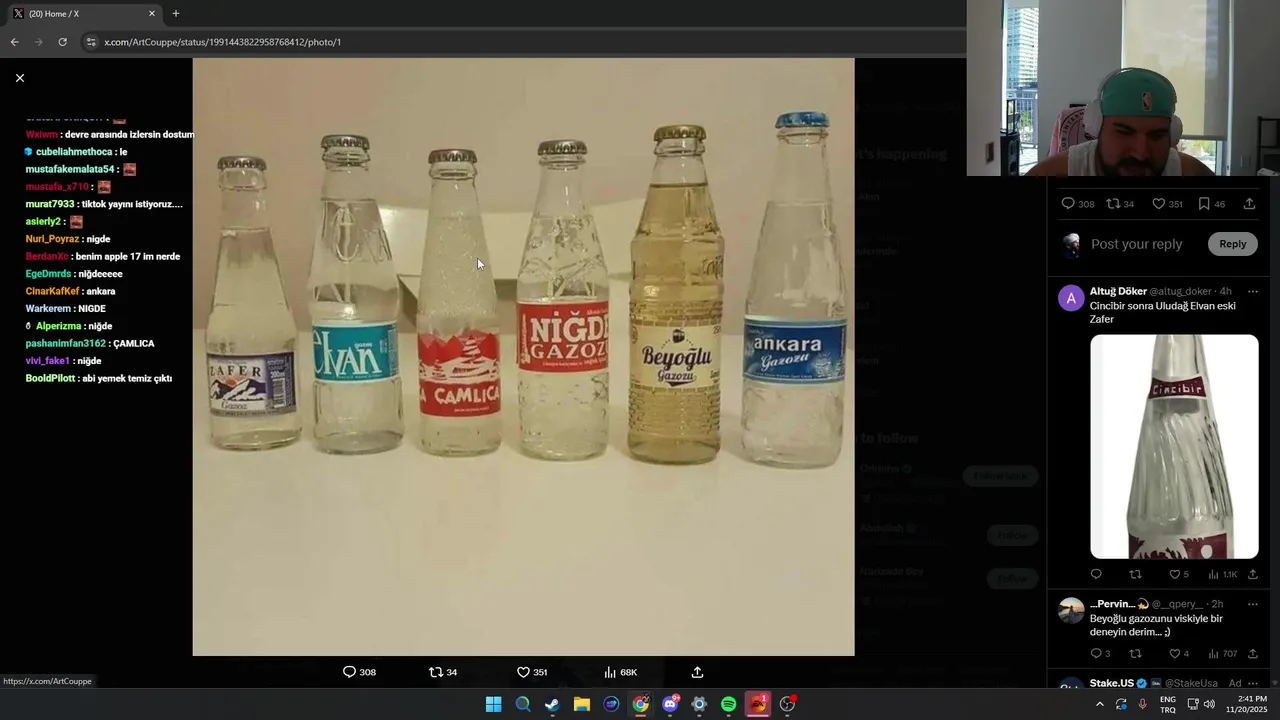Click the volume tray icon

1209,704
